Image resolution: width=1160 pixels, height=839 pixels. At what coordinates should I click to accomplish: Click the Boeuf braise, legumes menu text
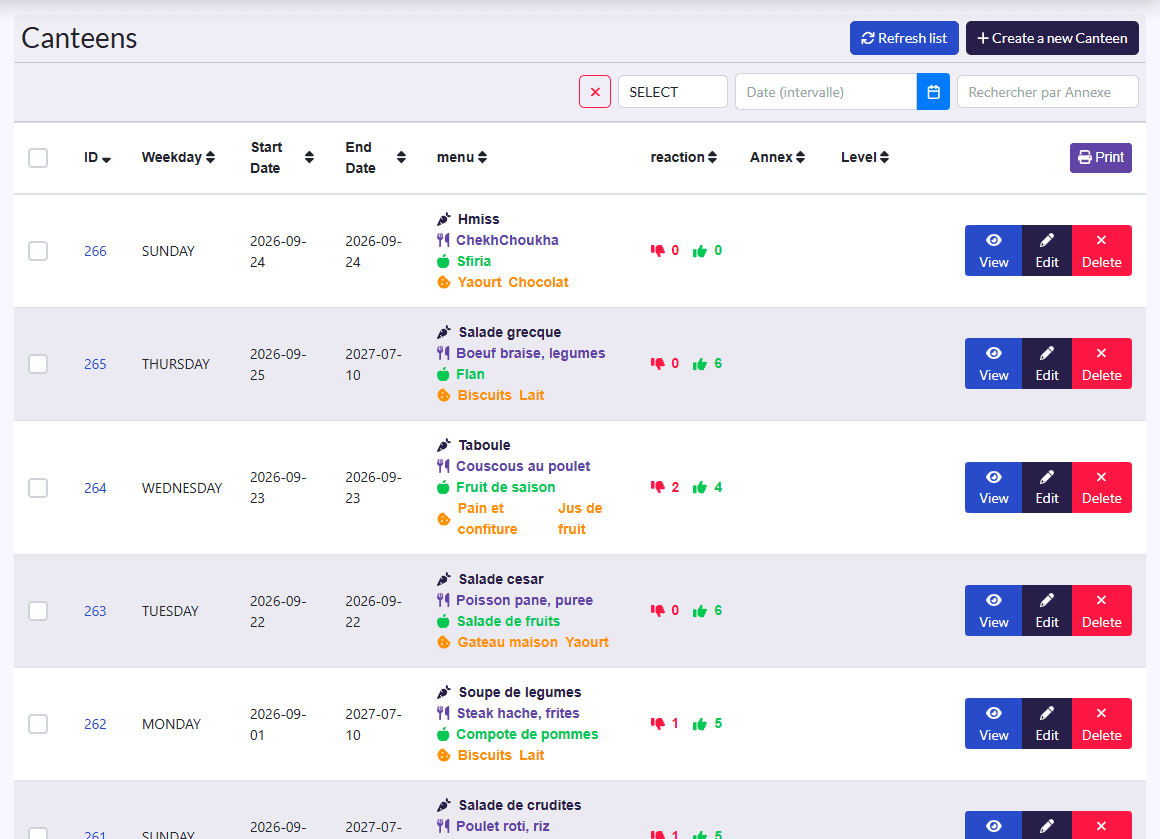(530, 353)
